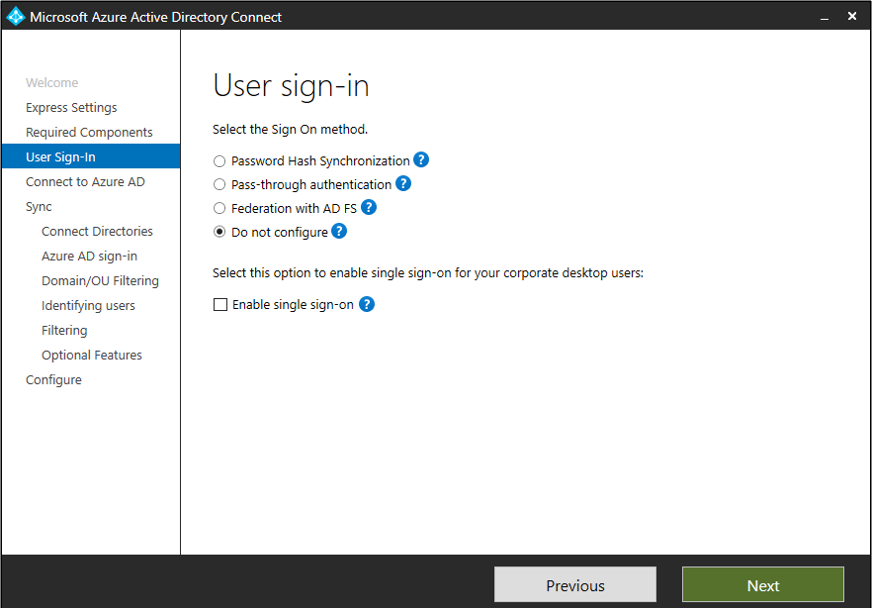Open help for Do not configure
Screen dimensions: 872x608
338,232
